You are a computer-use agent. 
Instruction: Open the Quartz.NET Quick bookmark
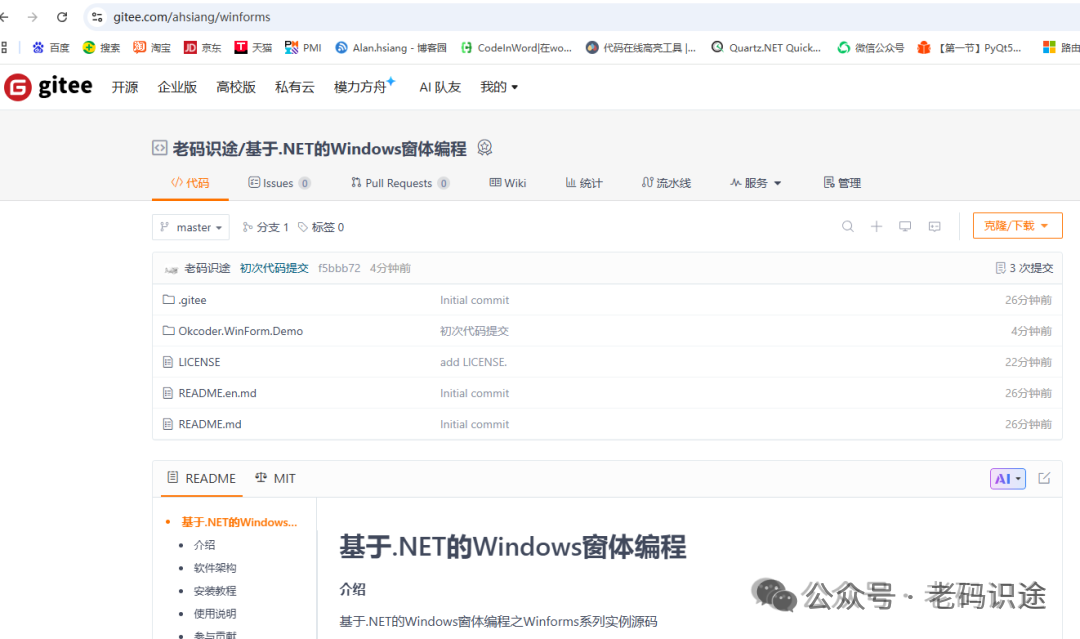pyautogui.click(x=767, y=48)
